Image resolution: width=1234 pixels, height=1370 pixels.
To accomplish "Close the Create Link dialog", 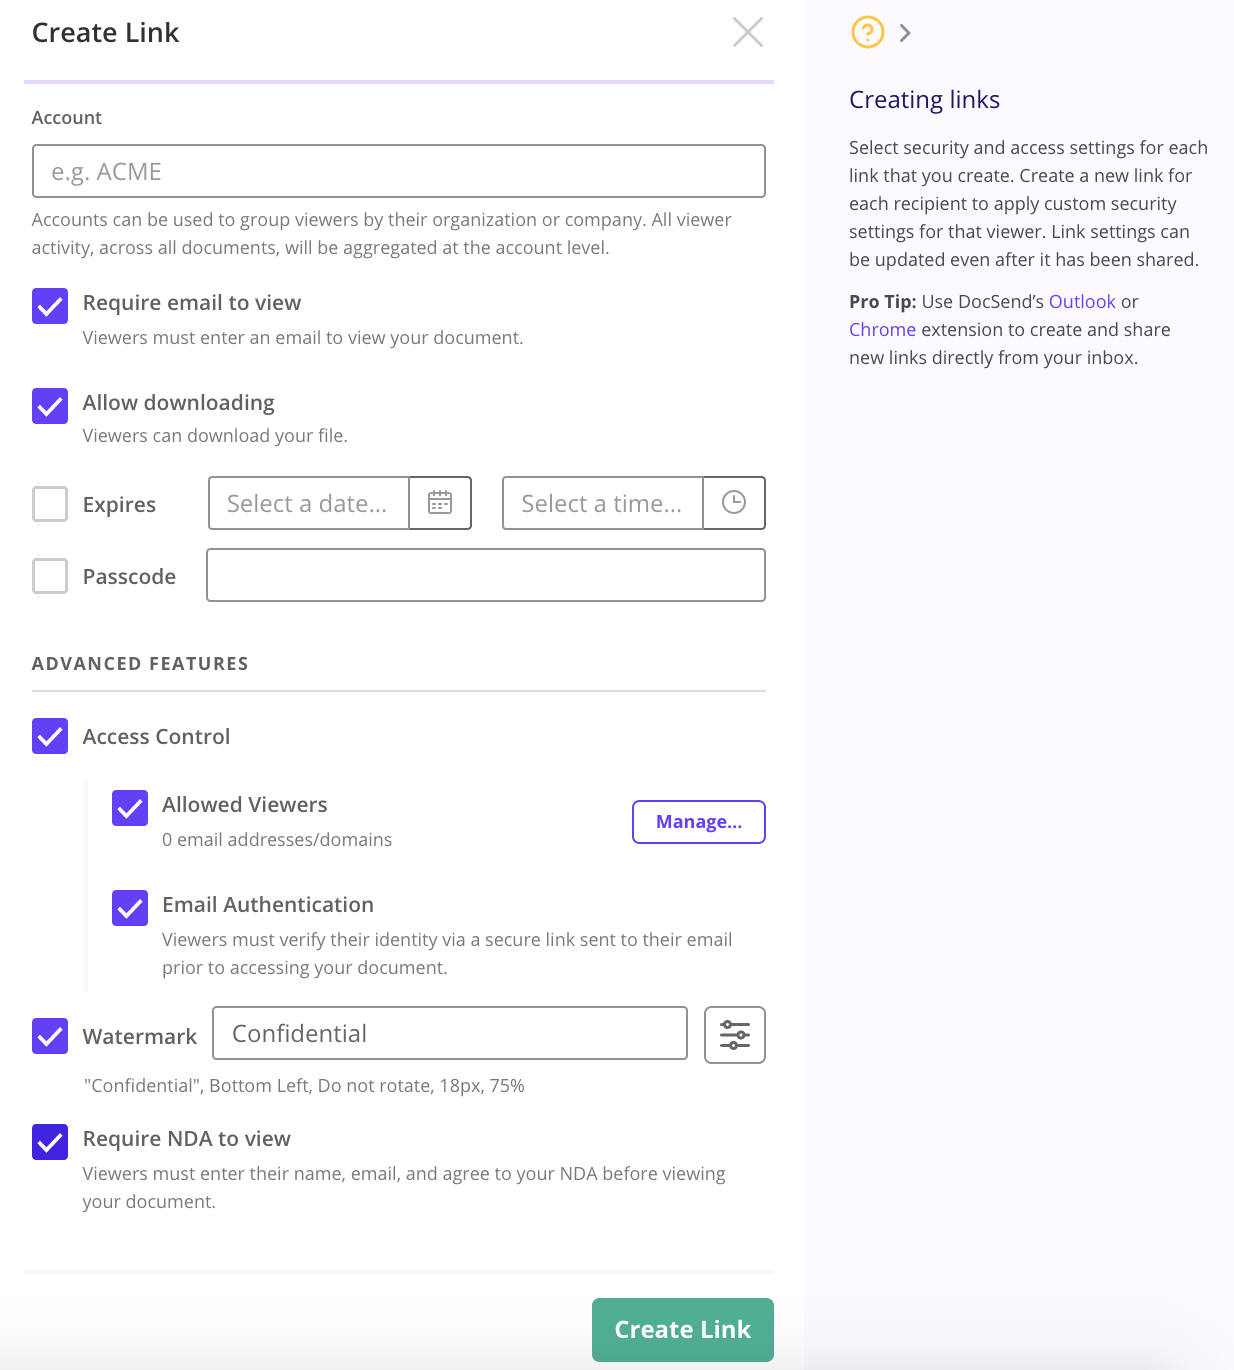I will click(x=747, y=33).
